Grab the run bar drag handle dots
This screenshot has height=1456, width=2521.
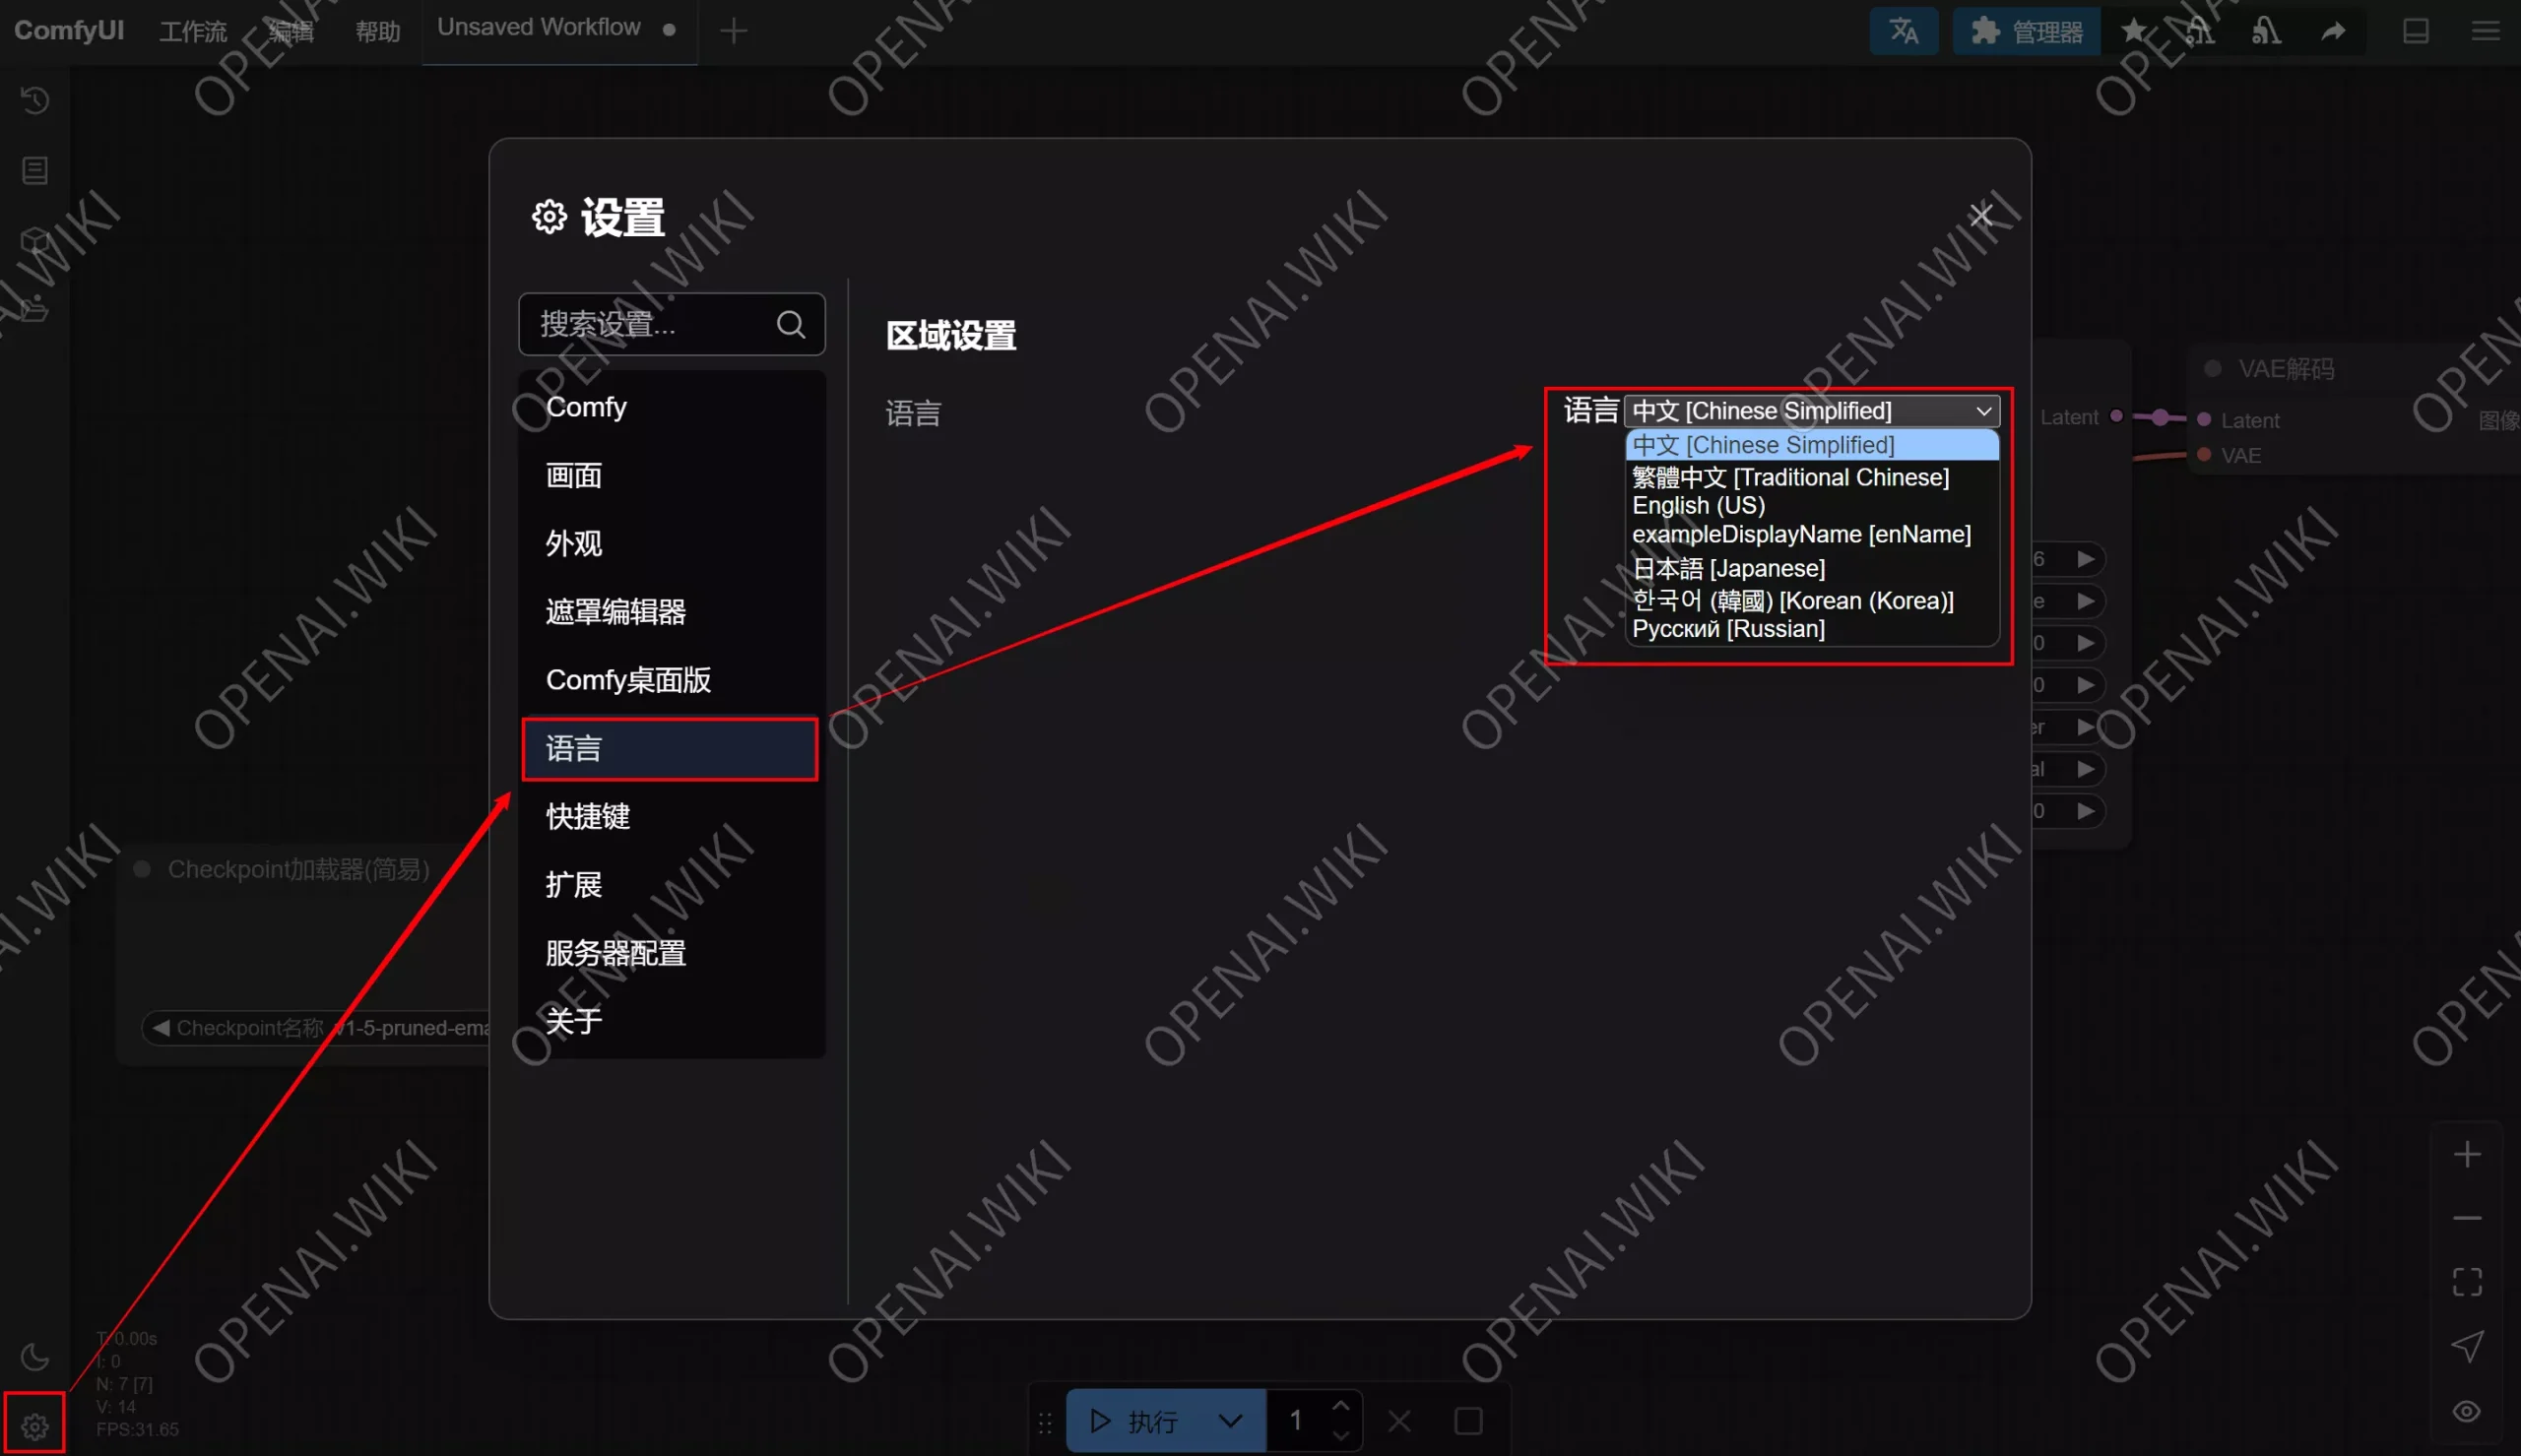tap(1046, 1422)
